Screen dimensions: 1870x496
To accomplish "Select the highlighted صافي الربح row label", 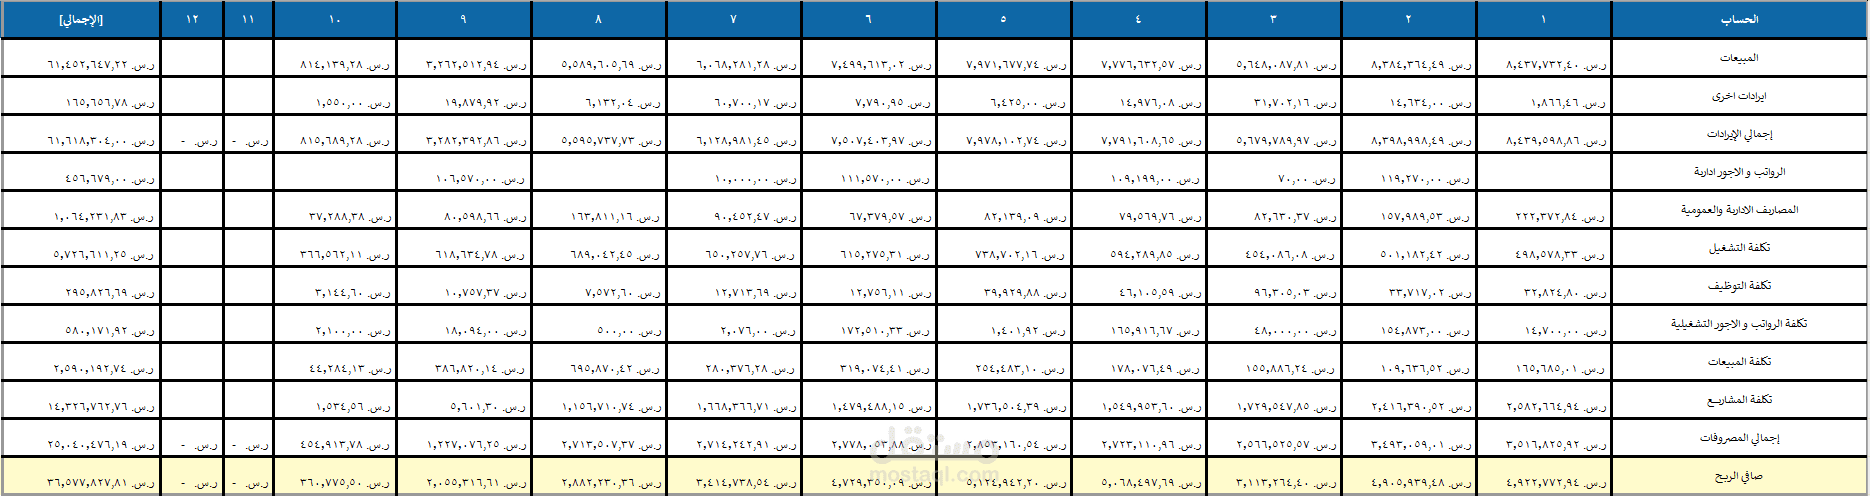I will (x=1739, y=476).
